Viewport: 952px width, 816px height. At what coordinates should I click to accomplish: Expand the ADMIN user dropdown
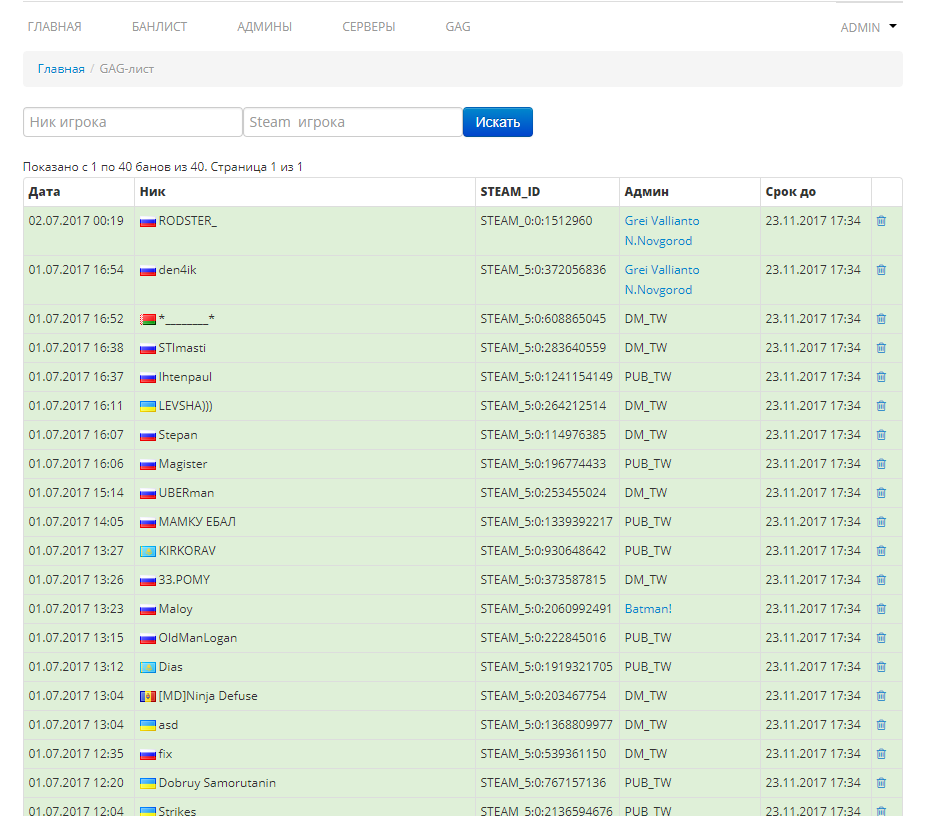tap(868, 27)
